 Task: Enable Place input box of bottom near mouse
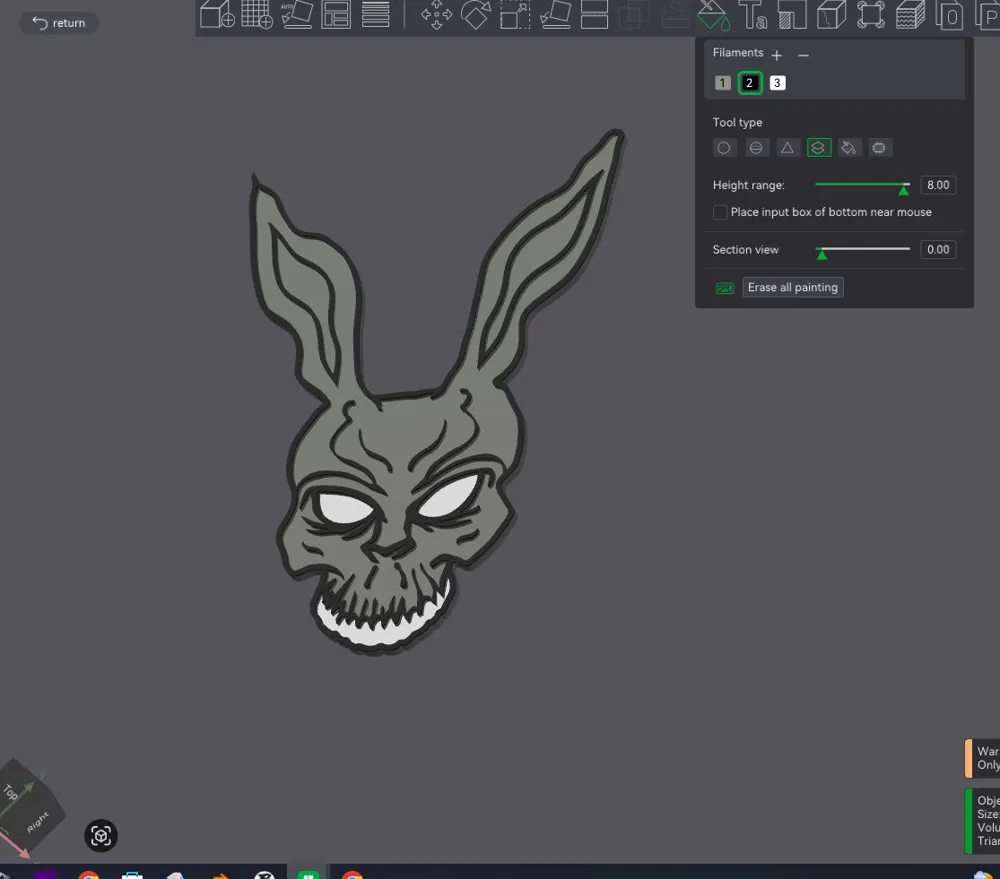click(720, 212)
